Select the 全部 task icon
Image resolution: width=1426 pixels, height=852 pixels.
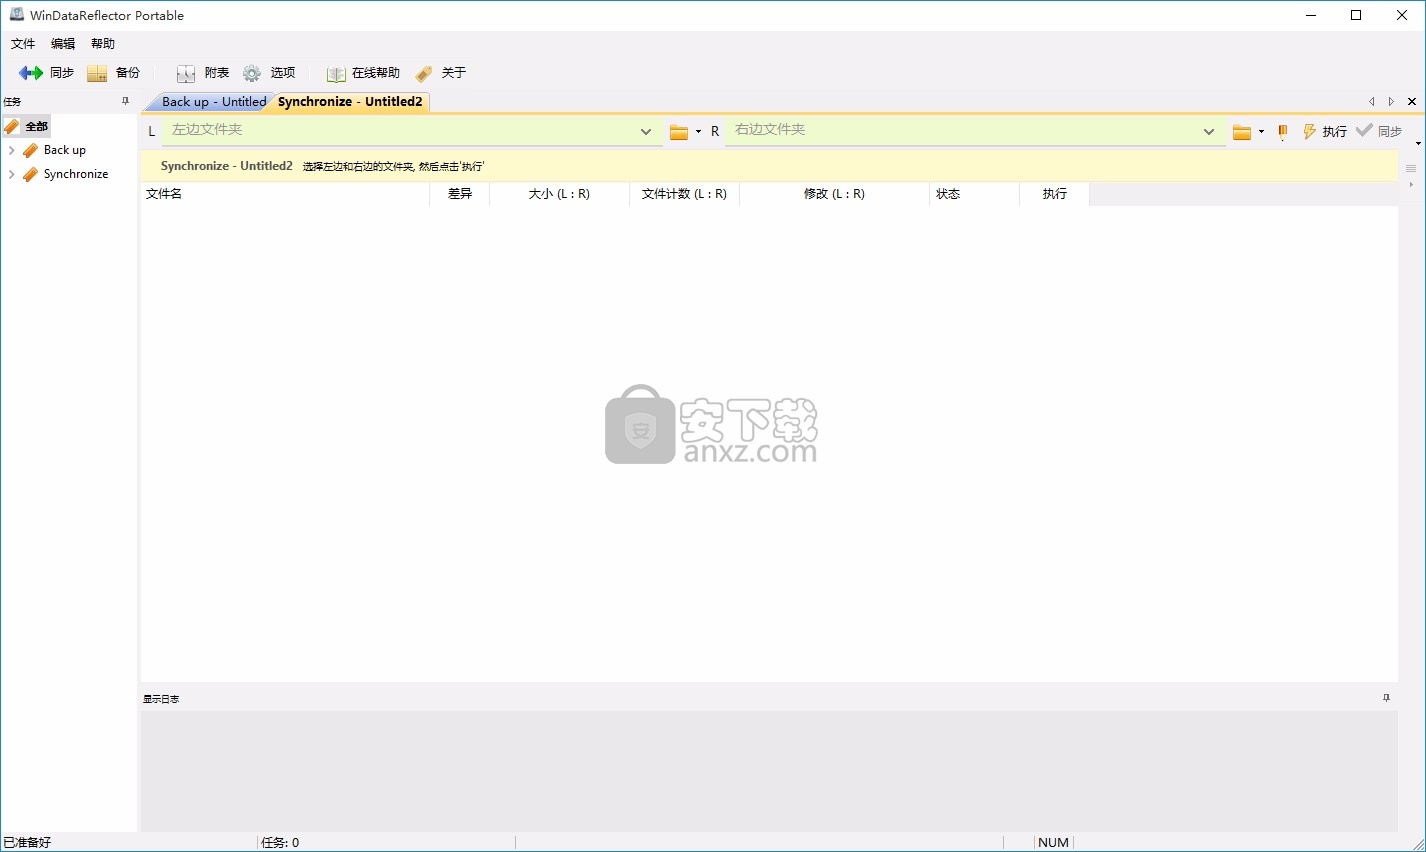(x=11, y=126)
